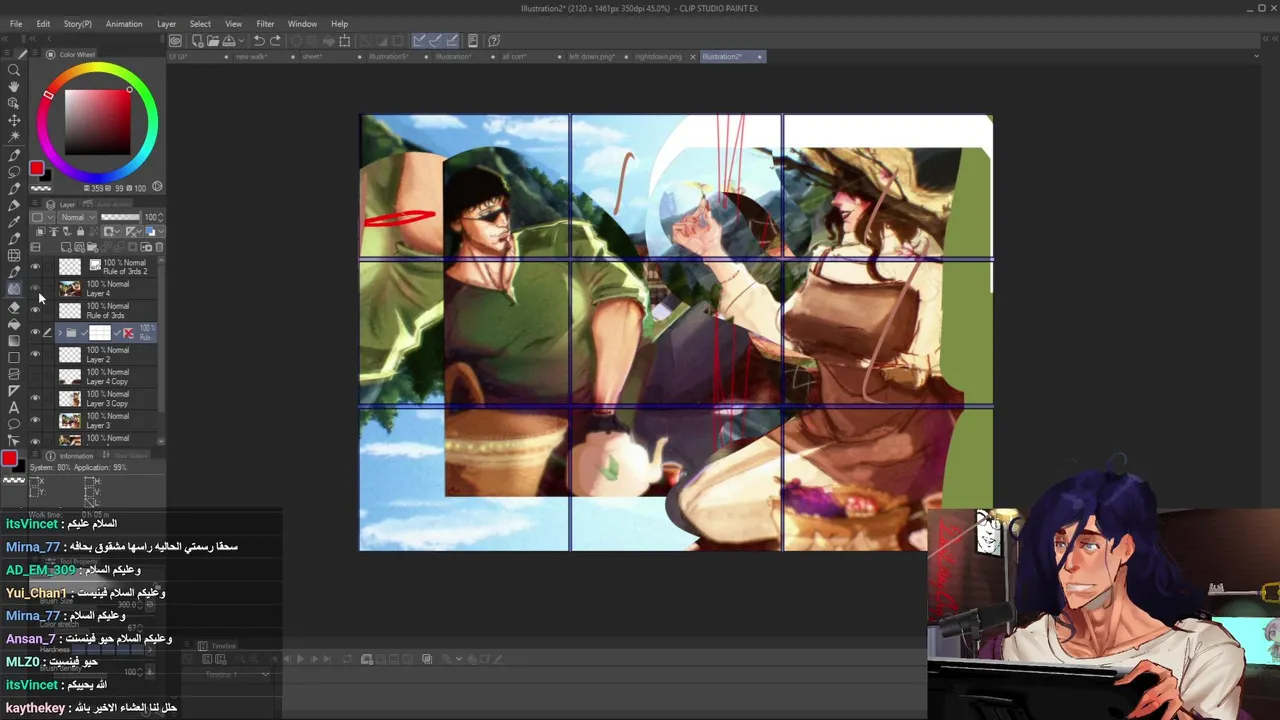Hide Layer 3 Copy eye icon
Screen dimensions: 1280x720
click(x=35, y=399)
